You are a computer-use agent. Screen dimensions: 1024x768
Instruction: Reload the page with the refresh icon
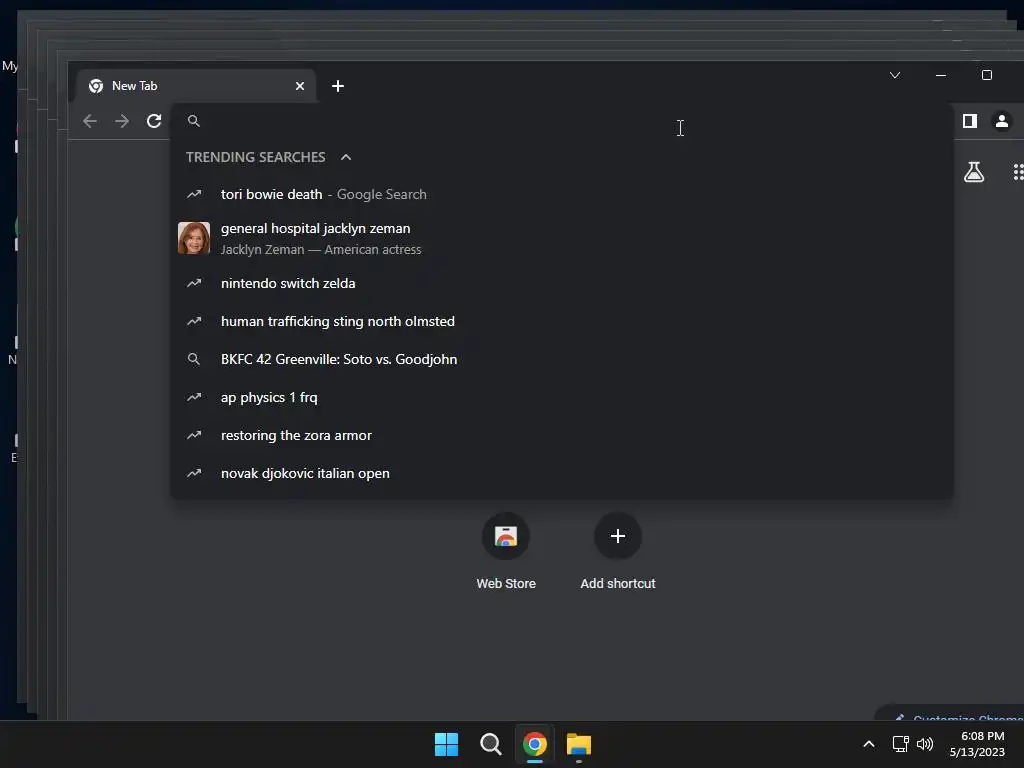click(154, 121)
